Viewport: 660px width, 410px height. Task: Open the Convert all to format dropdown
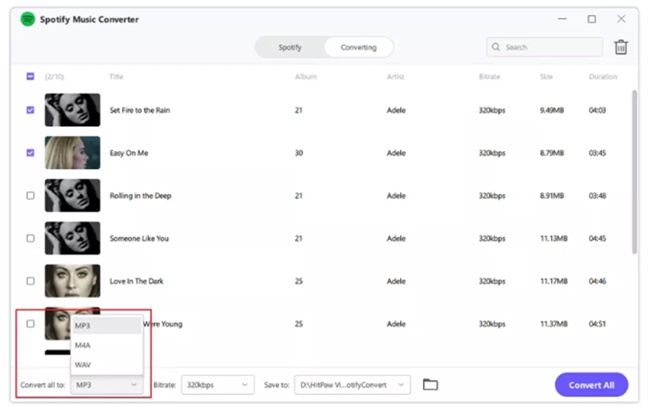coord(107,384)
